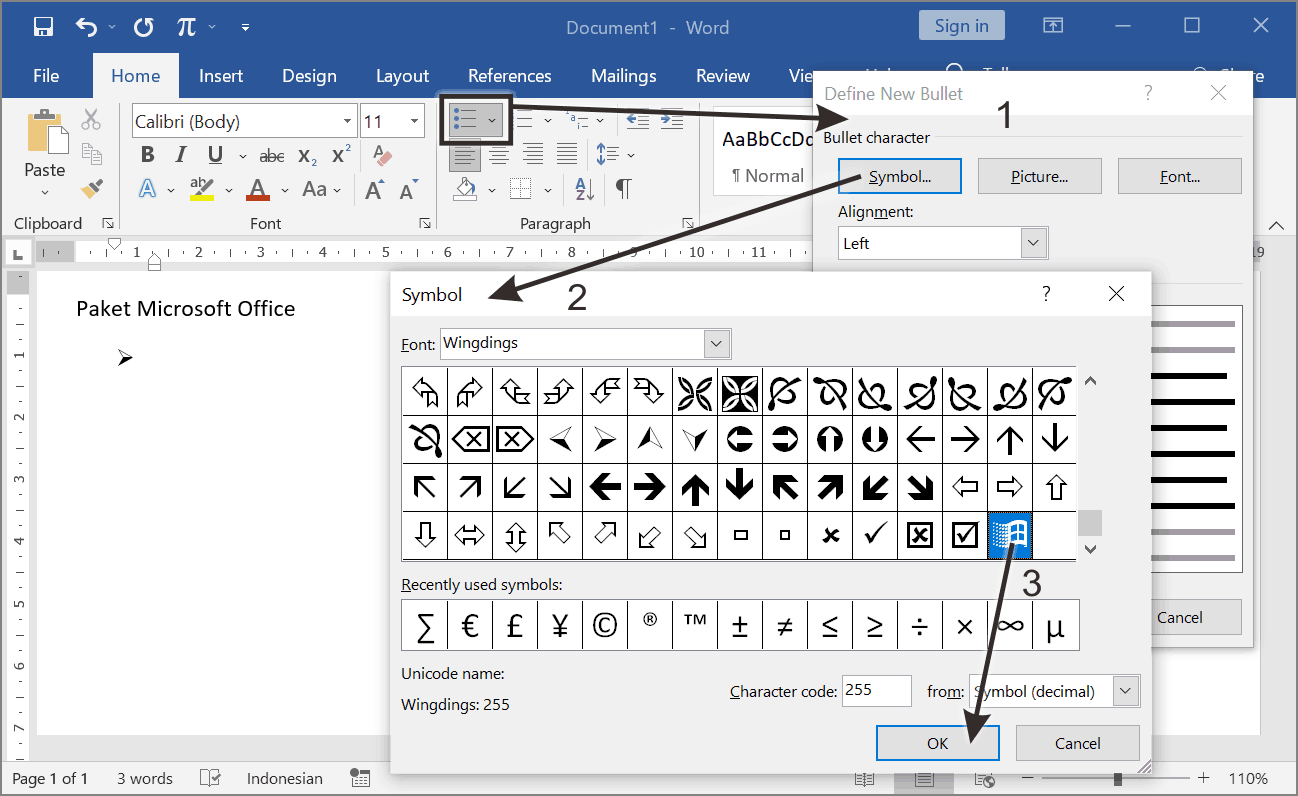Switch to the Insert ribbon tab
Image resolution: width=1298 pixels, height=796 pixels.
tap(221, 76)
